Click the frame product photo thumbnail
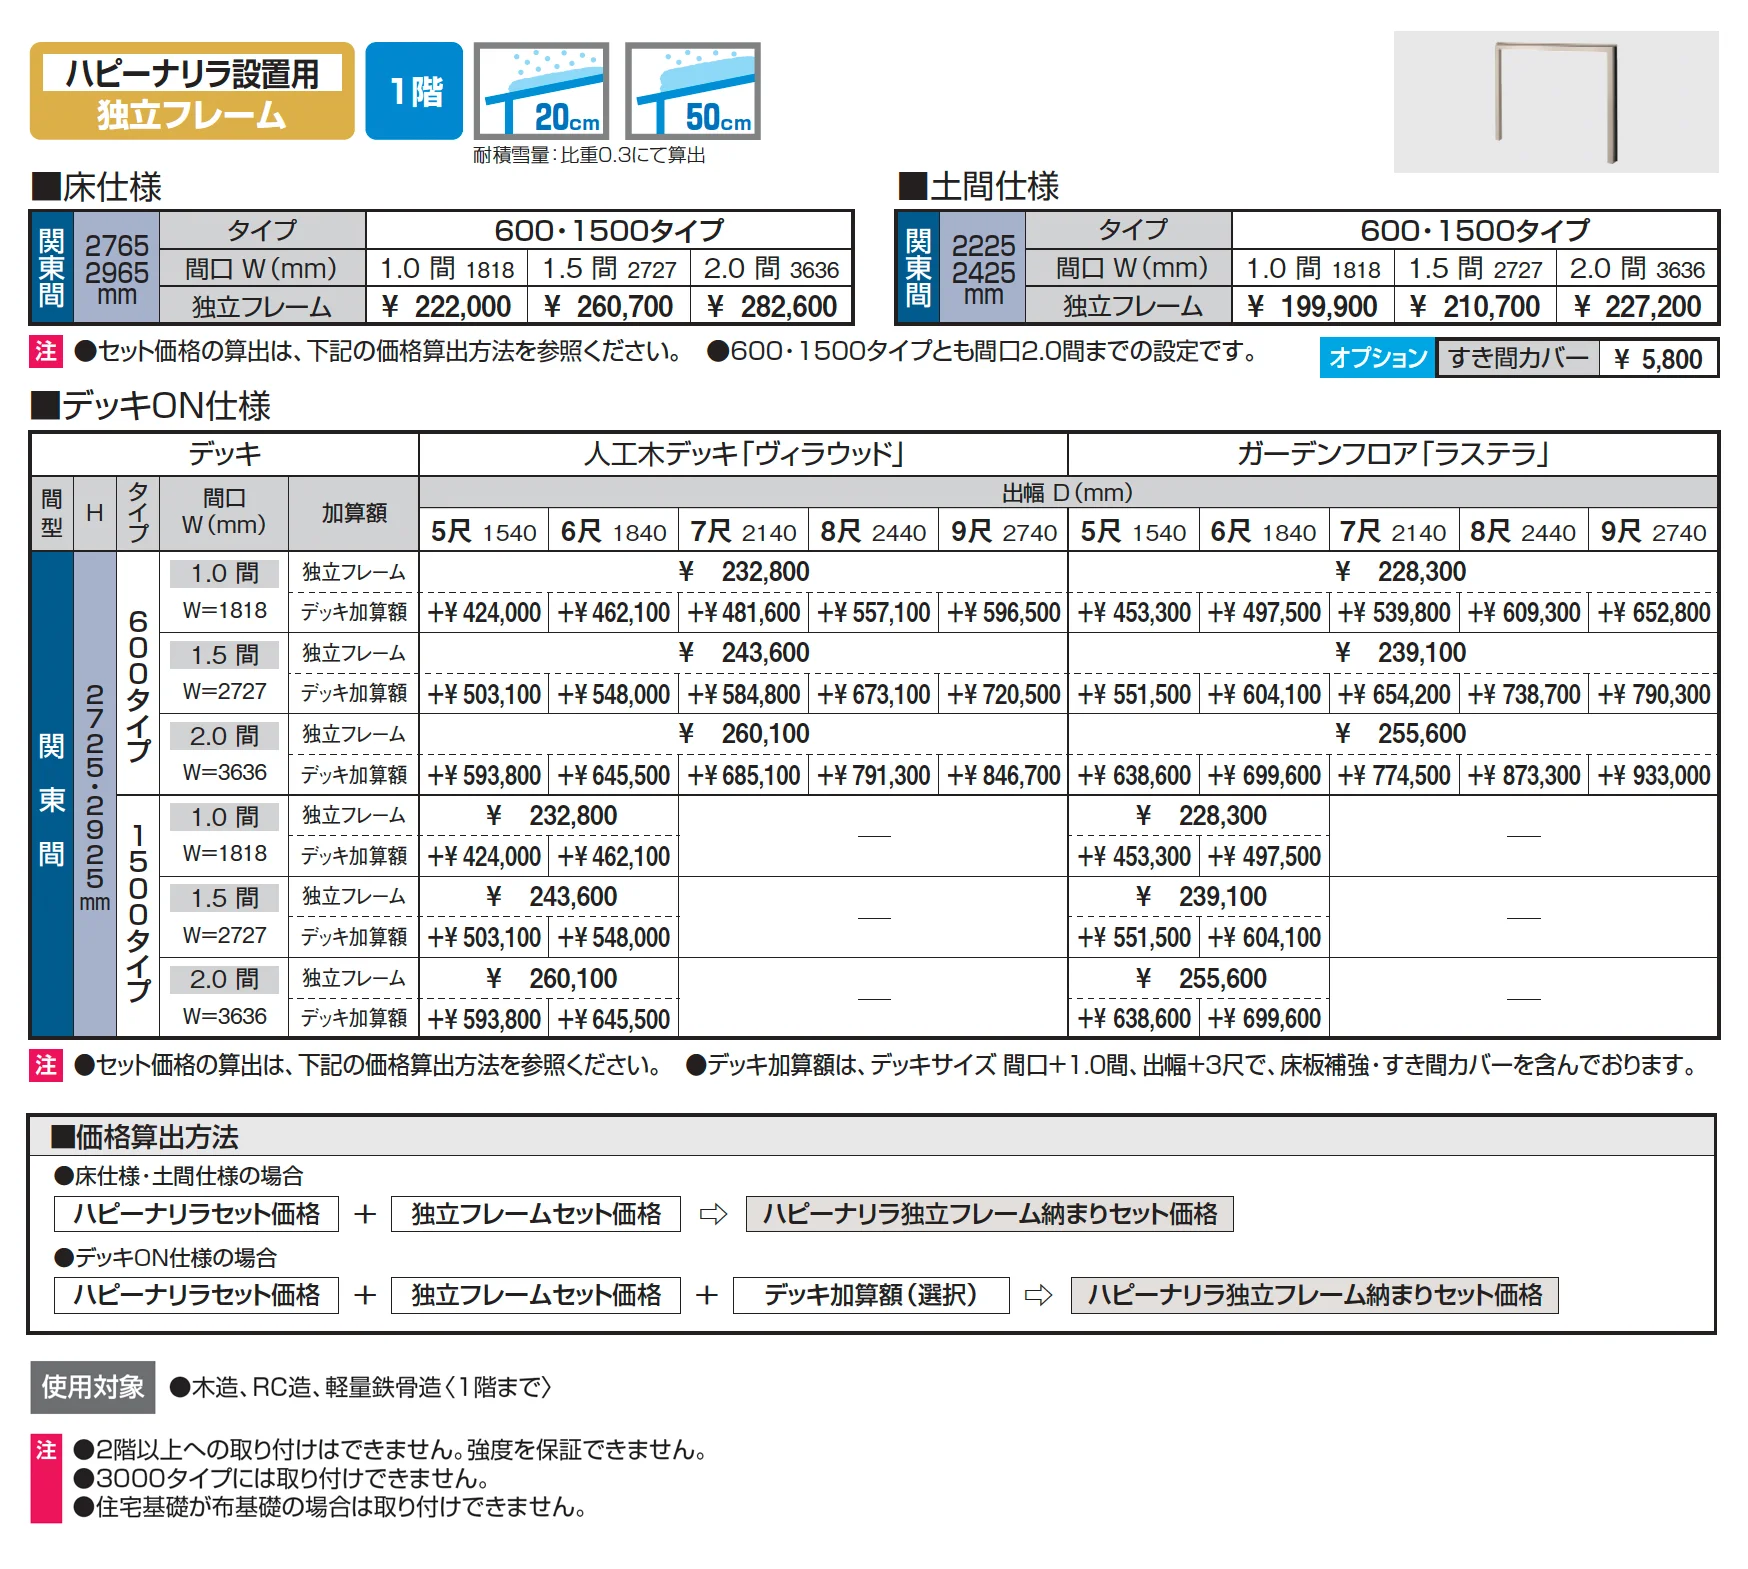The width and height of the screenshot is (1748, 1569). [x=1556, y=102]
